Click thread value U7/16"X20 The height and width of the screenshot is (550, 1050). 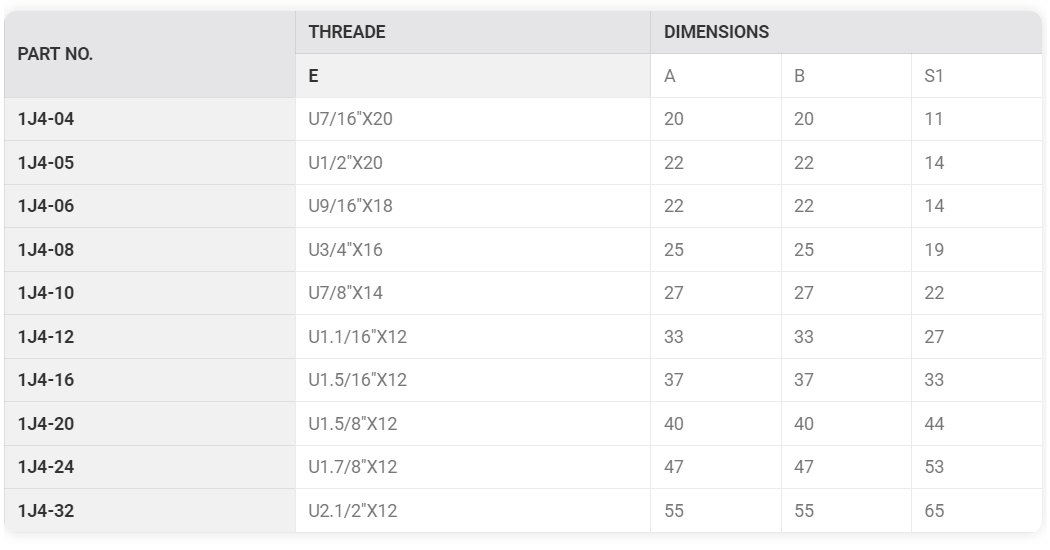350,119
